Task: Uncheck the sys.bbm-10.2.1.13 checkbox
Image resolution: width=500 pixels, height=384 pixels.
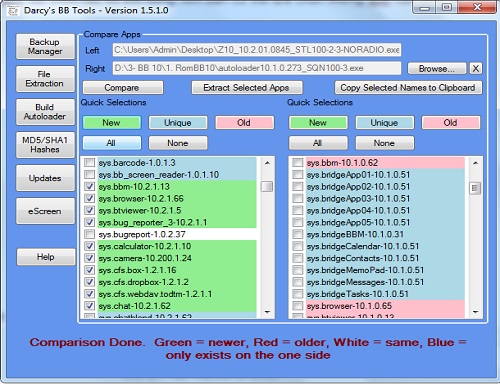Action: click(89, 186)
